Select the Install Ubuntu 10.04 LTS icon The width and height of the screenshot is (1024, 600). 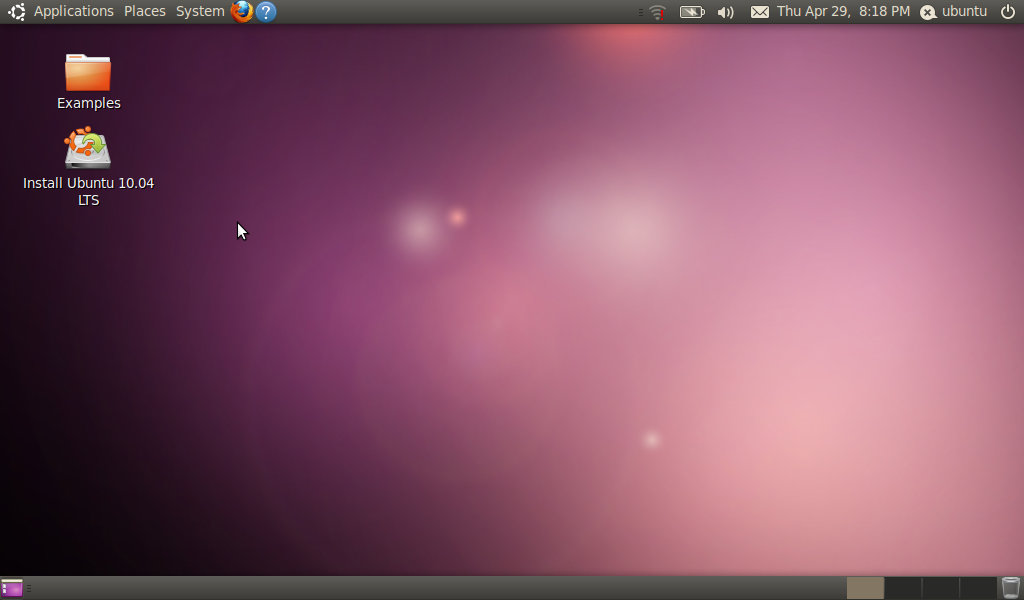88,149
